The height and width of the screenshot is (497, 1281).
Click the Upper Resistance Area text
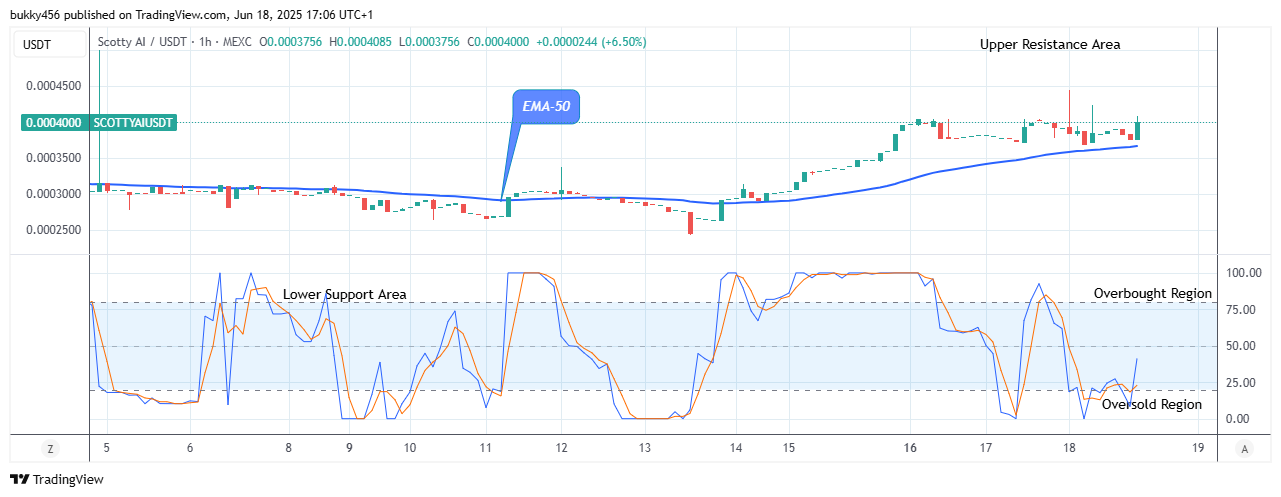click(x=1050, y=44)
